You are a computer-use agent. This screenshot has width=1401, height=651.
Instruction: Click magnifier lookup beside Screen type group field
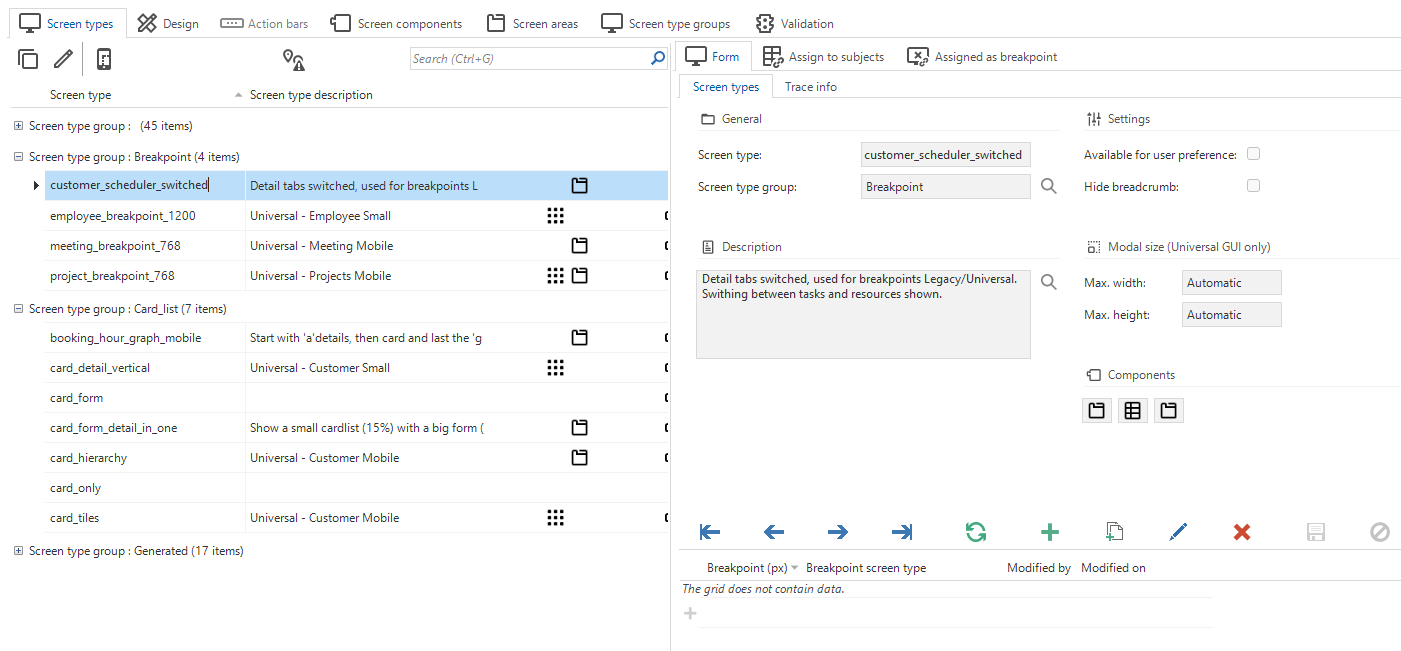tap(1048, 186)
